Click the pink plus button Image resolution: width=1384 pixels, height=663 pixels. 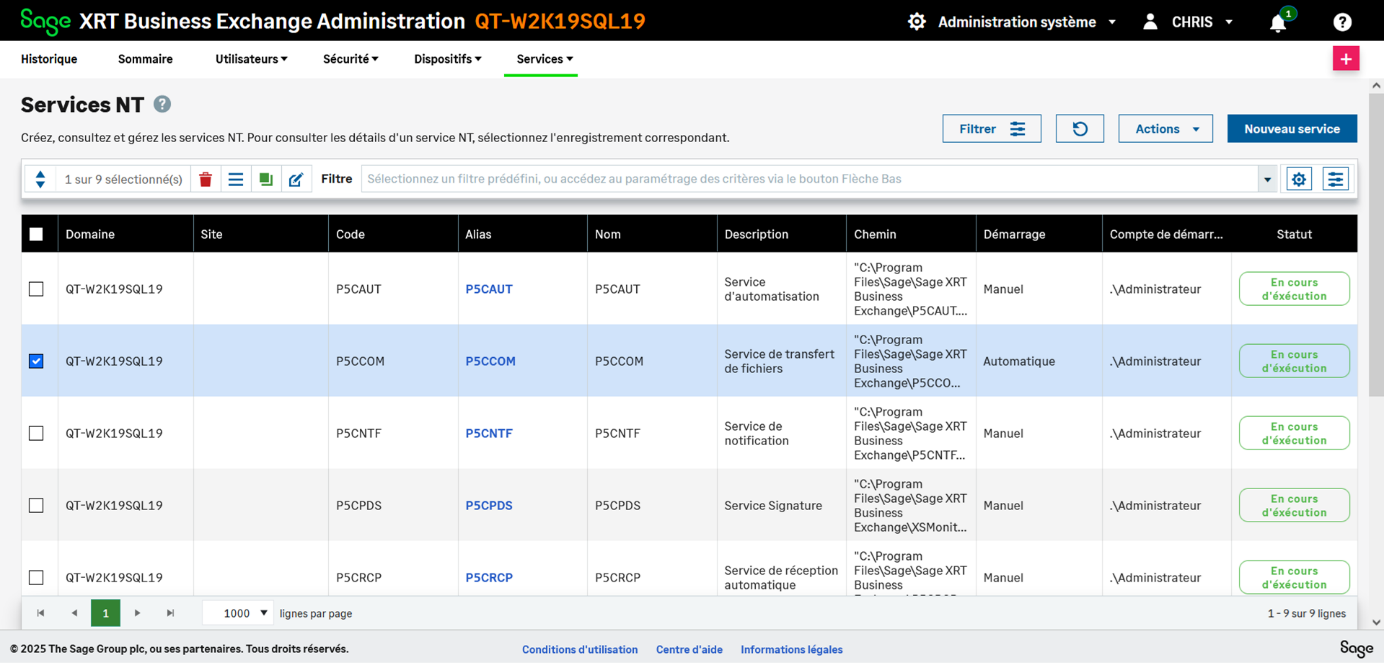coord(1346,59)
